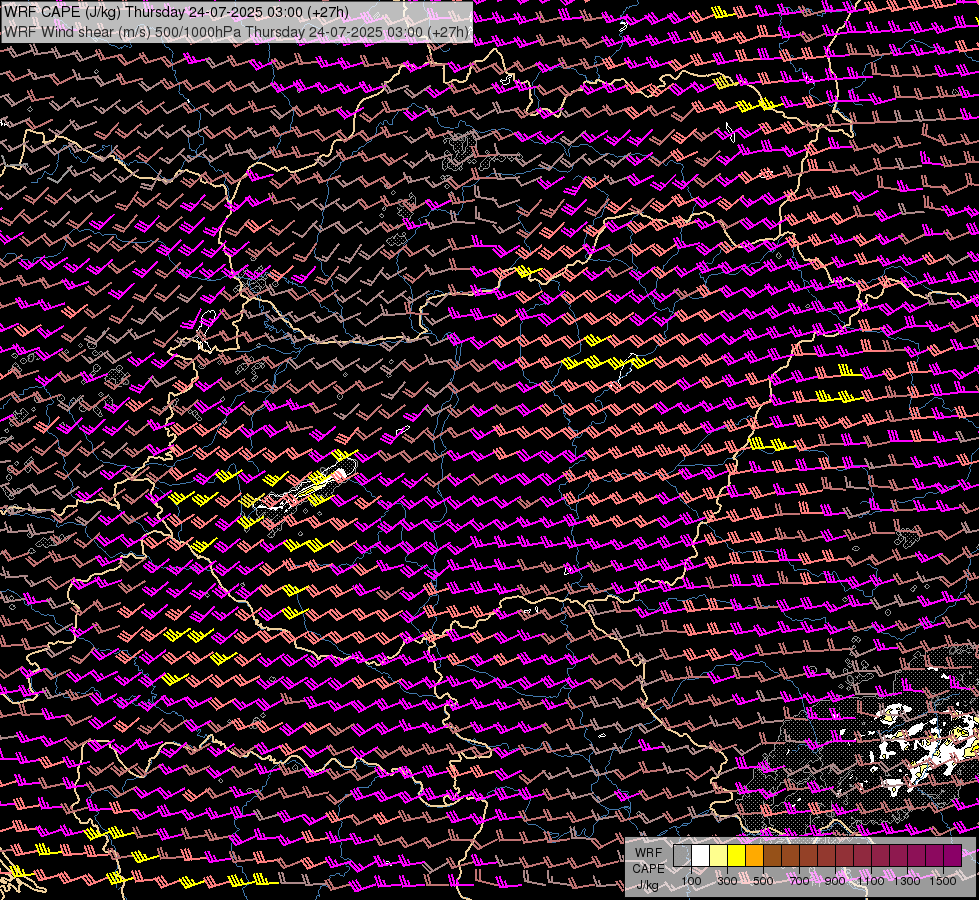Click the legend value 500
This screenshot has width=979, height=900.
point(763,881)
